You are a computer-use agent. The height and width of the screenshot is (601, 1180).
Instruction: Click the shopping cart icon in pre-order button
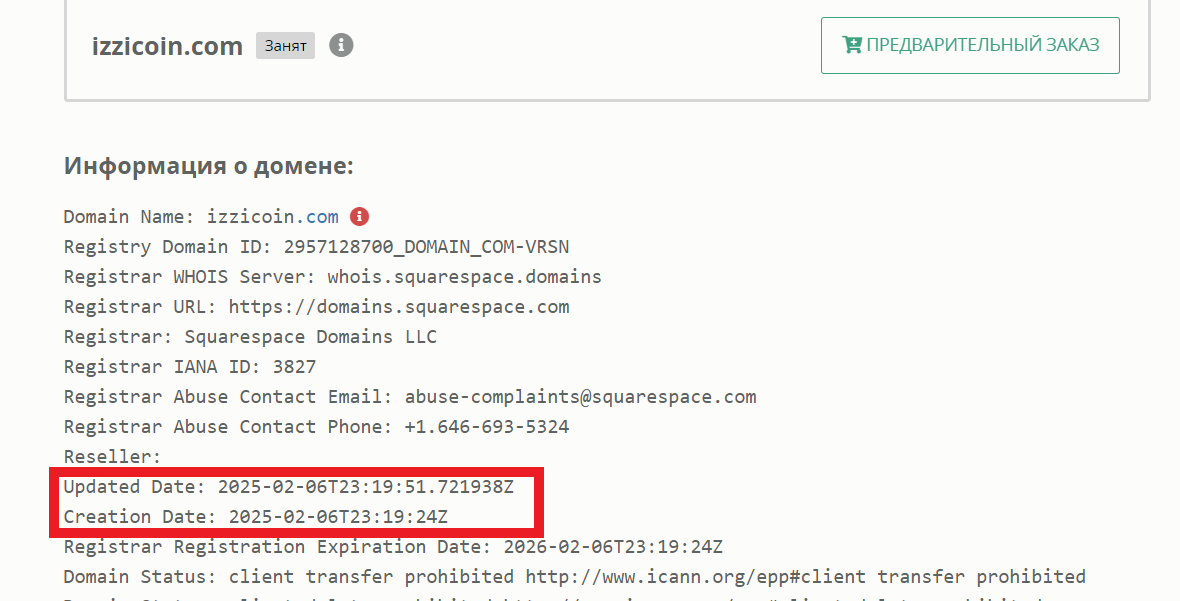[x=852, y=45]
